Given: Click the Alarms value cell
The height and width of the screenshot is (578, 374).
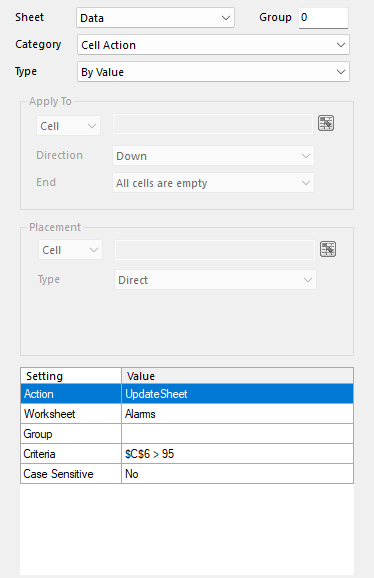Looking at the screenshot, I should [x=237, y=414].
